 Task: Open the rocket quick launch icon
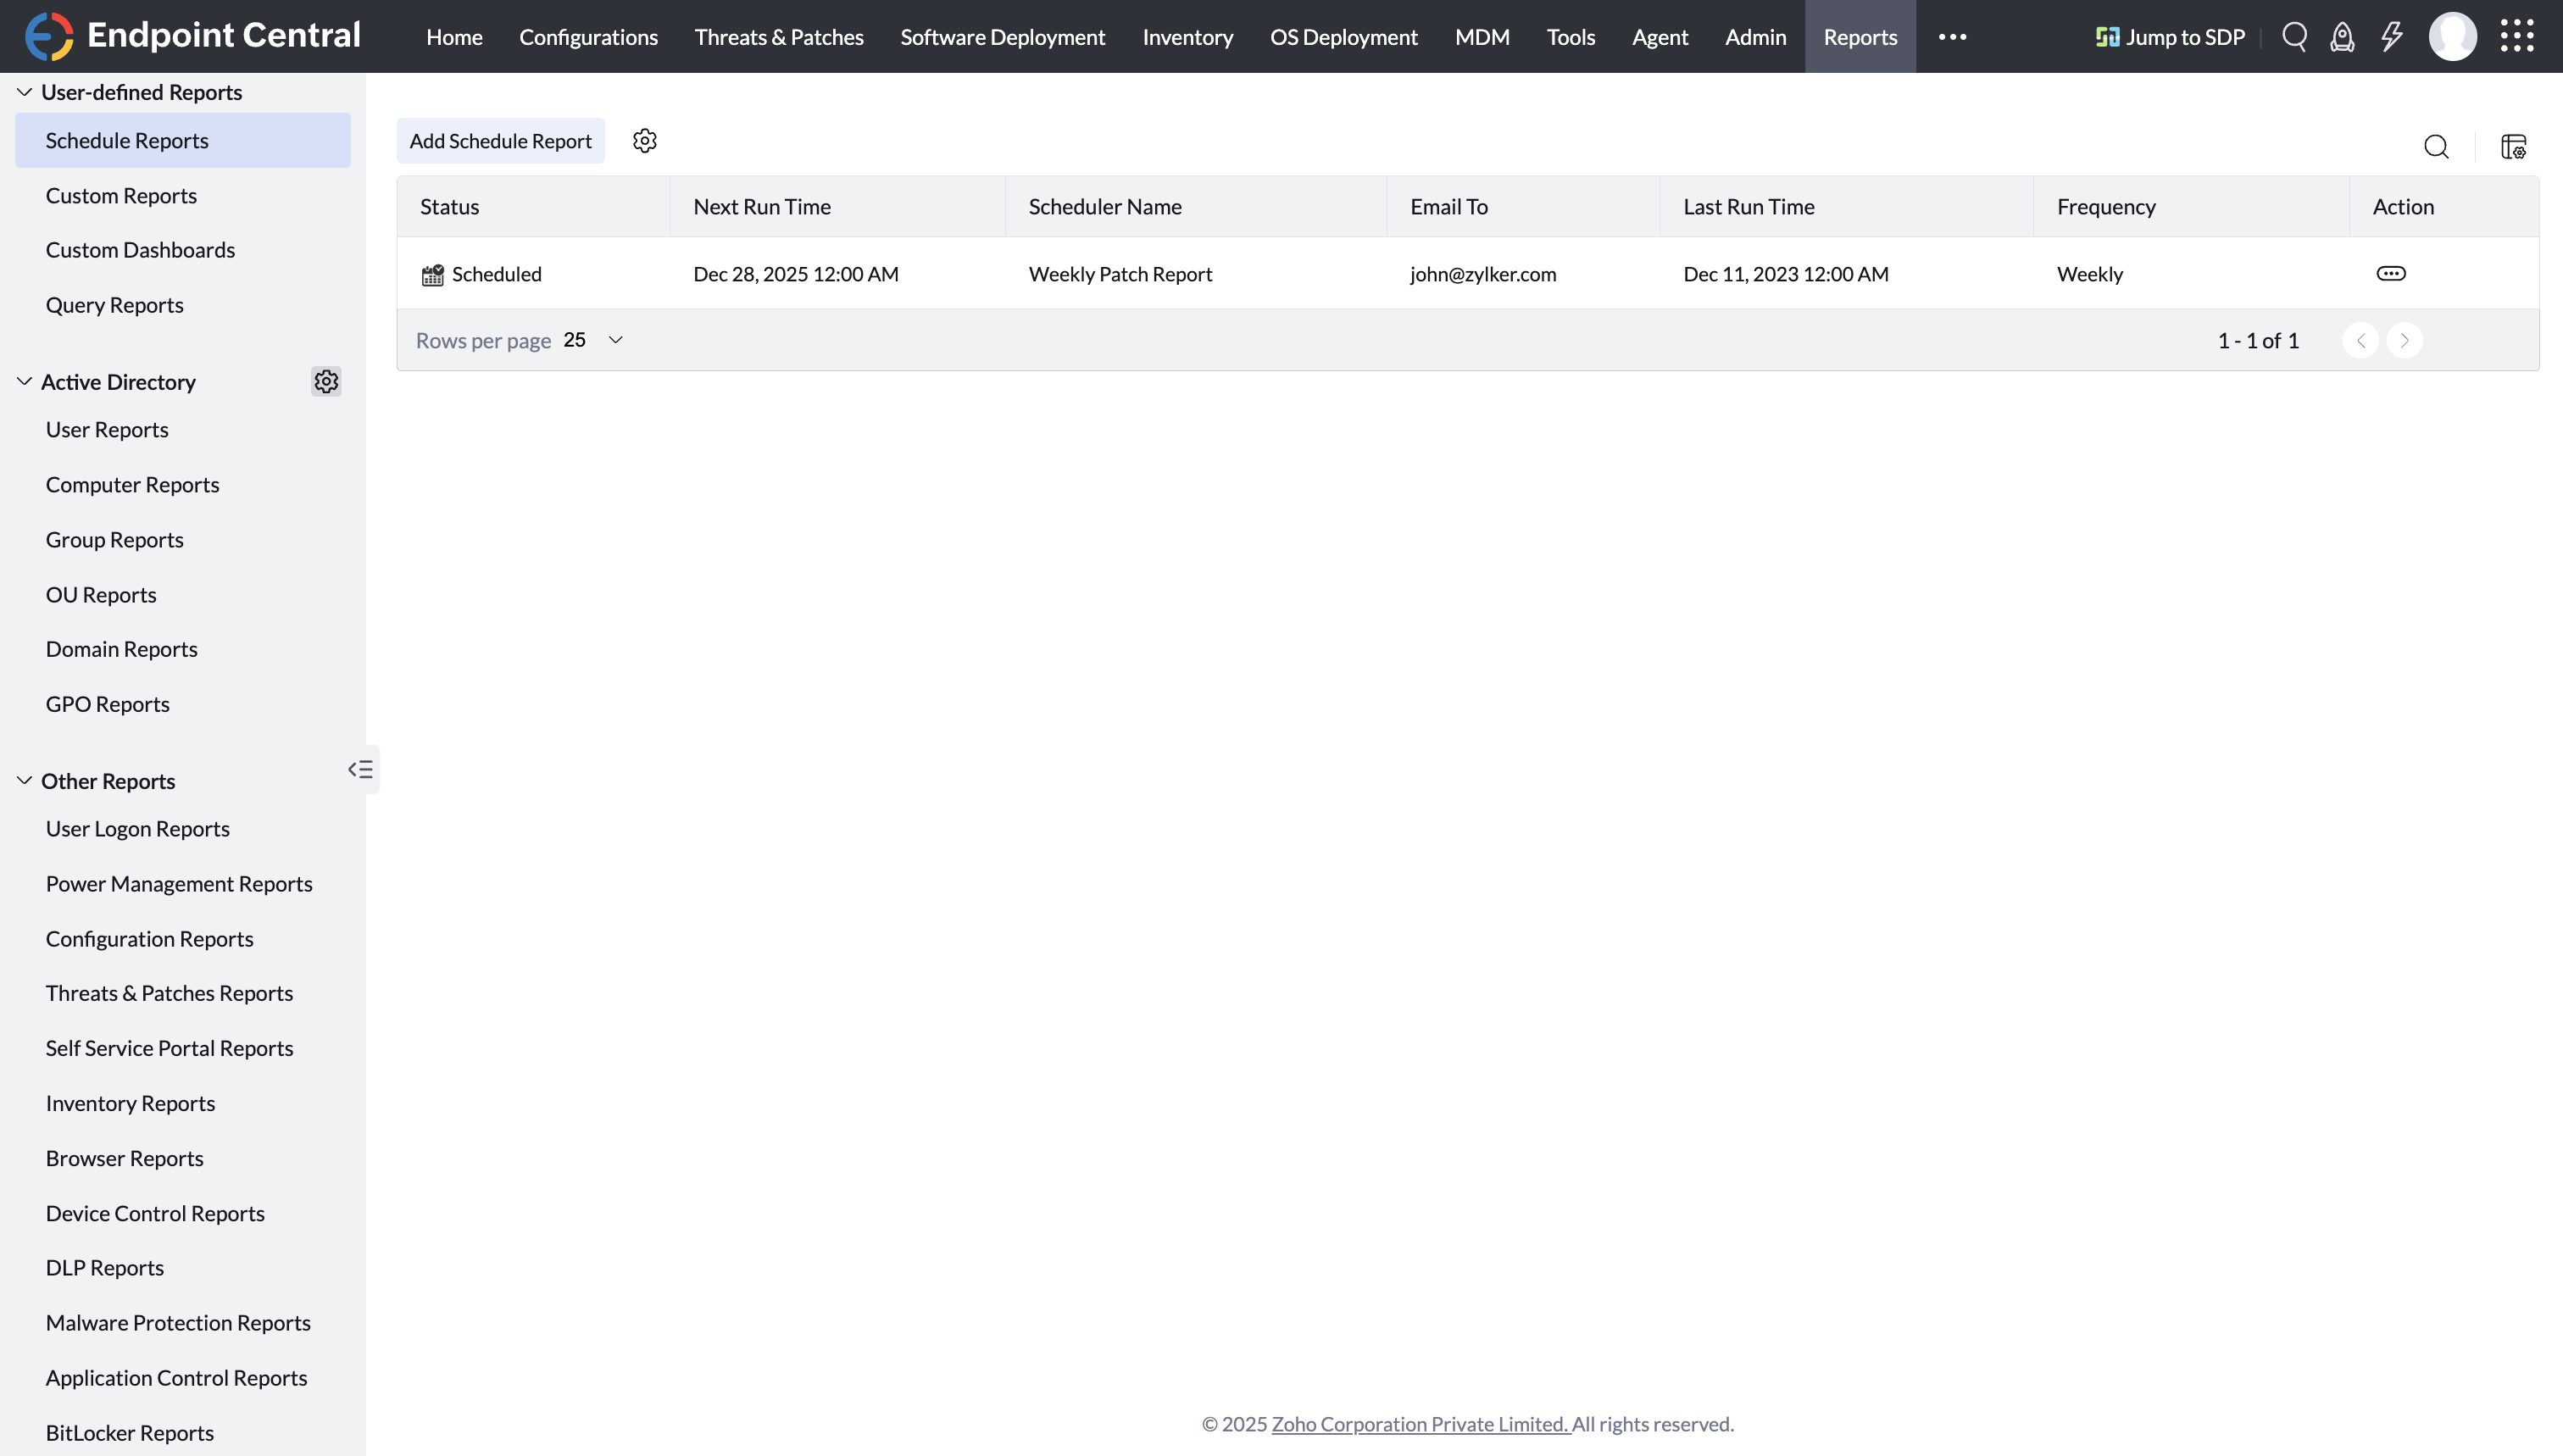(x=2342, y=37)
